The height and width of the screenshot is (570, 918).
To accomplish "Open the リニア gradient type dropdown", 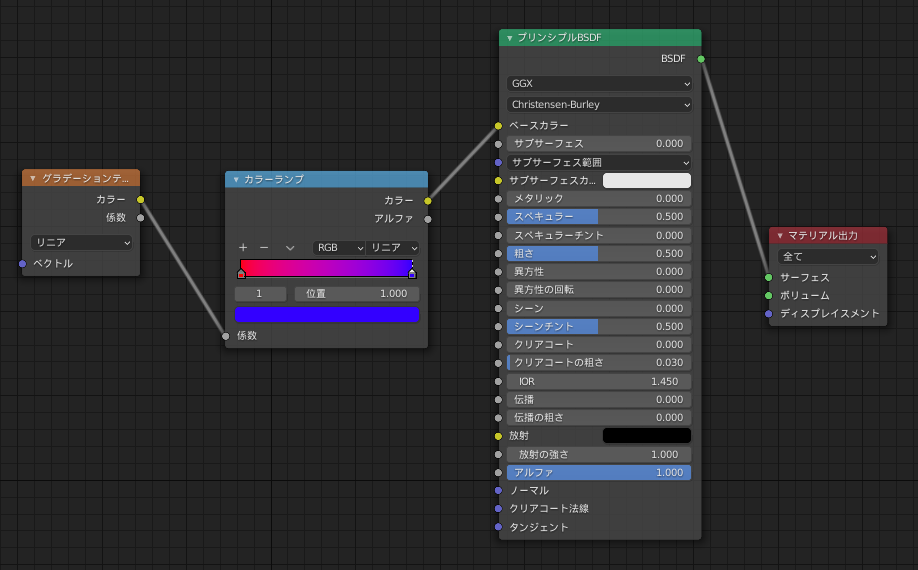I will pyautogui.click(x=81, y=242).
